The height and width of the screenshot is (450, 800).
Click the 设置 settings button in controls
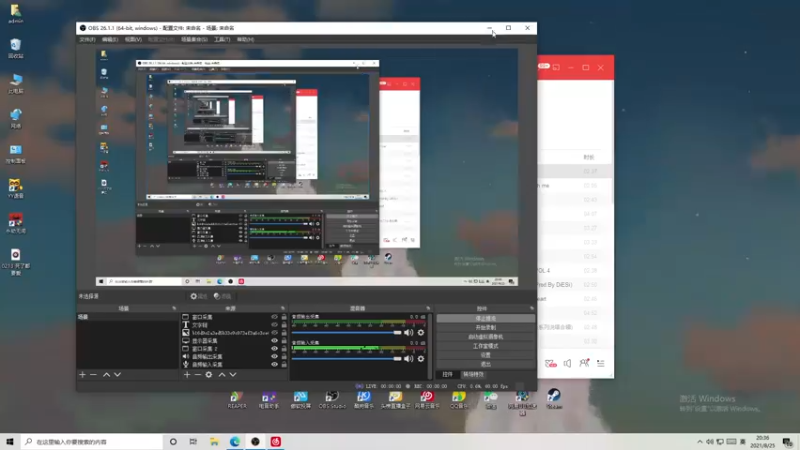(485, 355)
